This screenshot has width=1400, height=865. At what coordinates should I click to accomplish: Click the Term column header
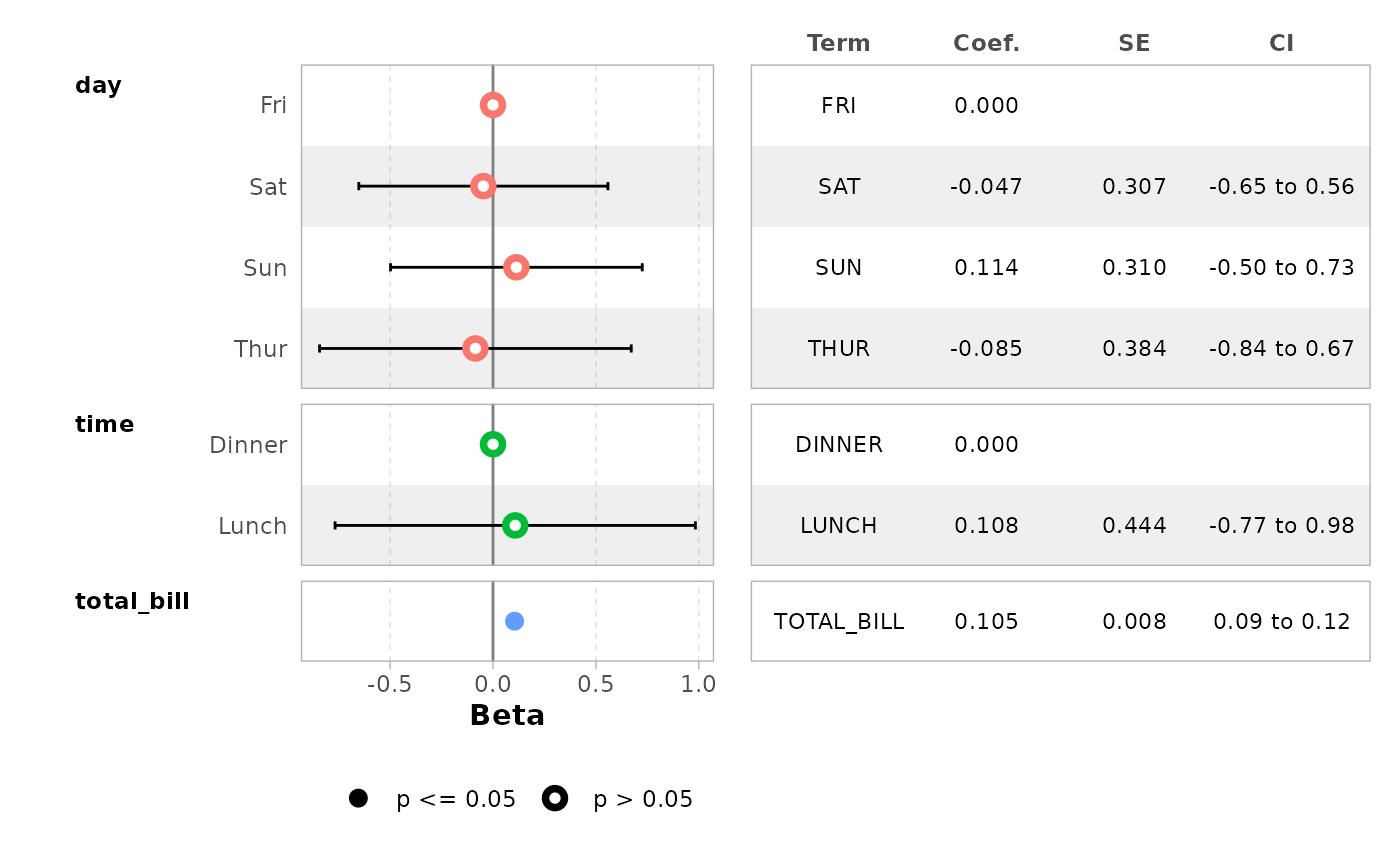[x=838, y=43]
